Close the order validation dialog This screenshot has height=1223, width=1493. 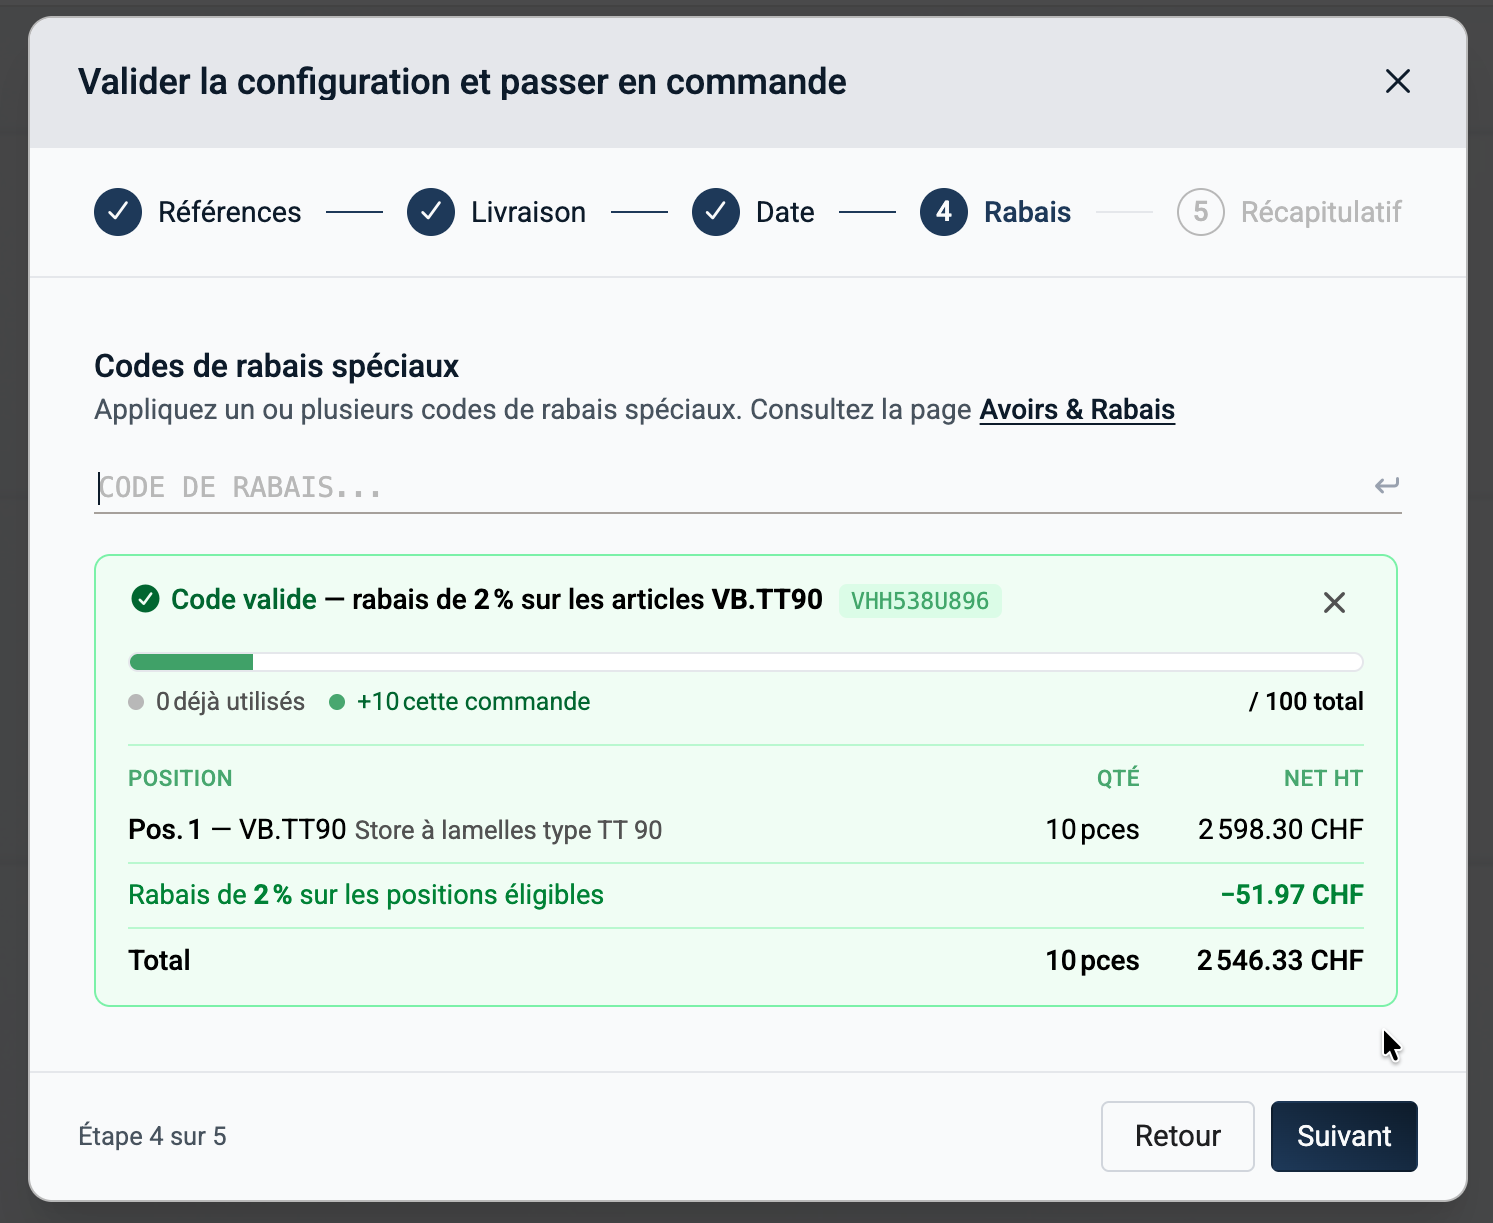[1397, 81]
